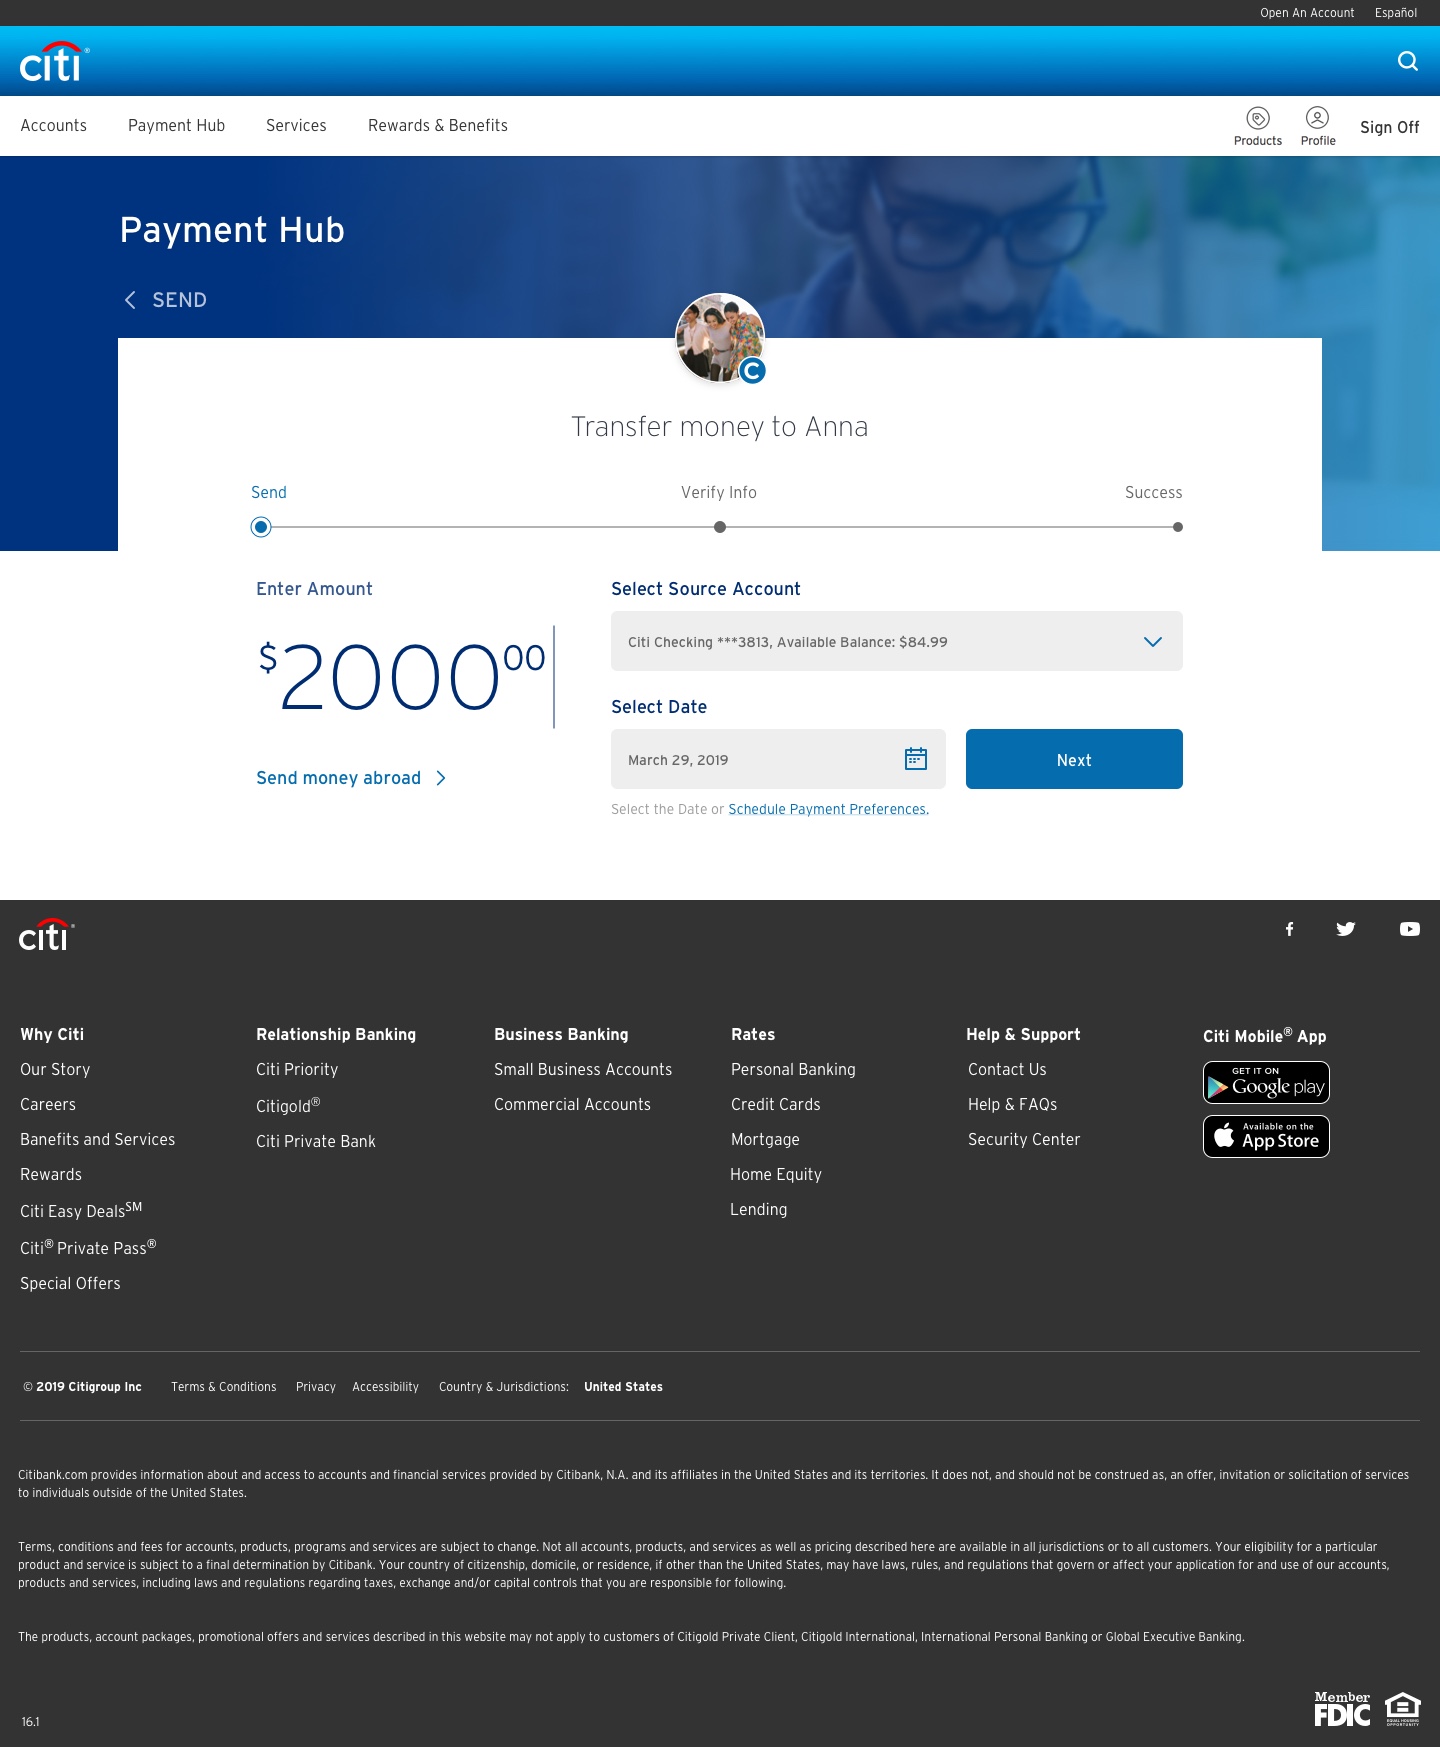Click the arrow after Send money abroad
The width and height of the screenshot is (1440, 1747).
(x=441, y=778)
